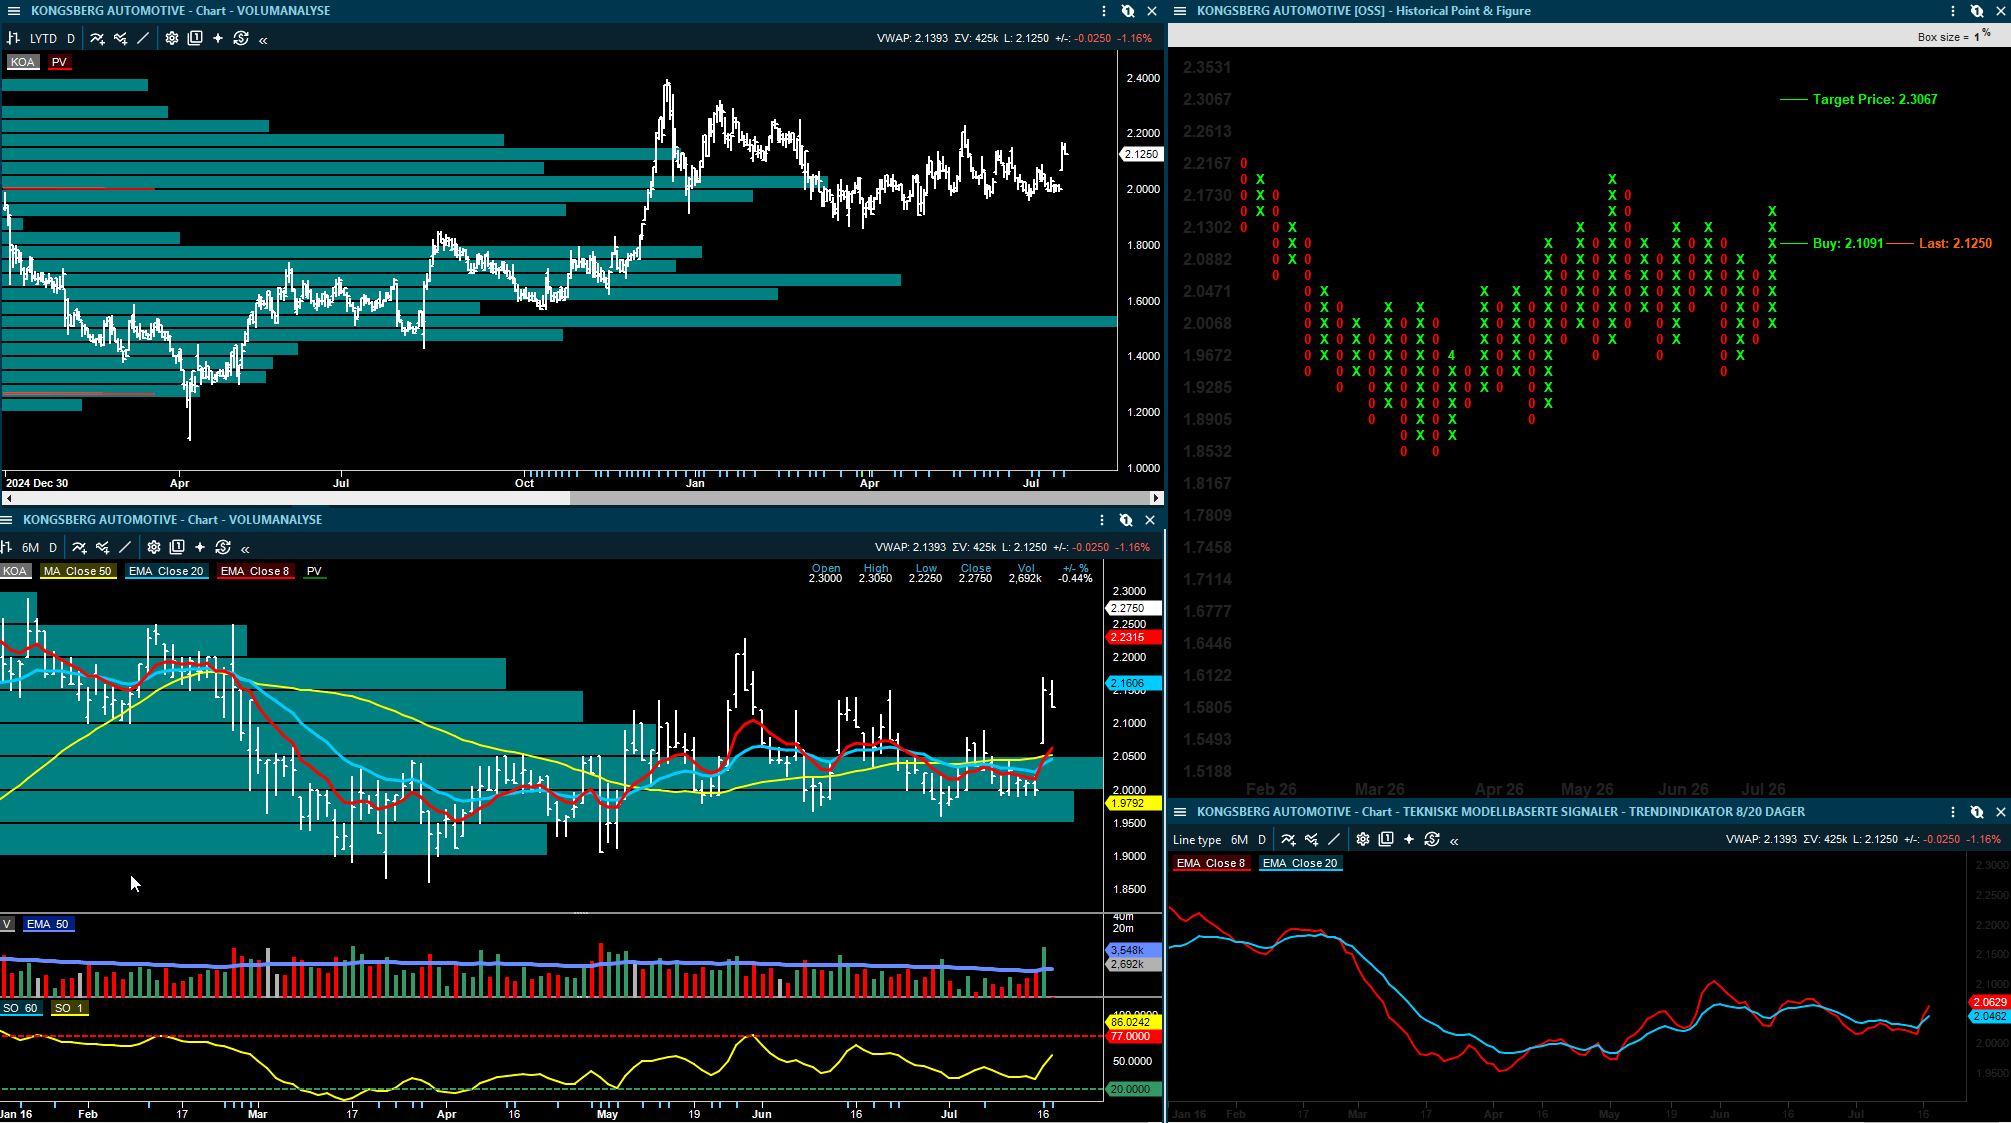Viewport: 2011px width, 1123px height.
Task: Activate the crosshair in the Trendindikator chart
Action: [x=1409, y=839]
